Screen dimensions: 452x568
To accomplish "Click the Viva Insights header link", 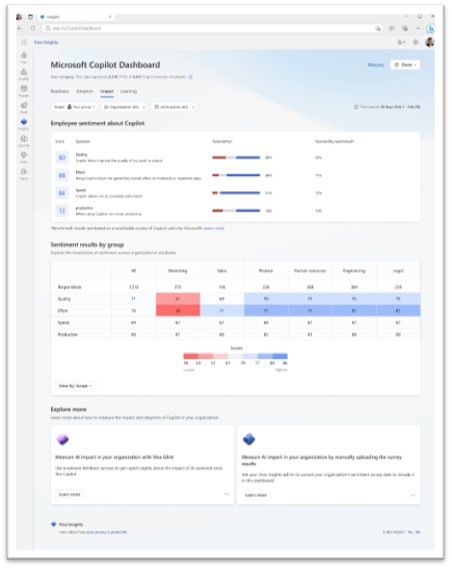I will [x=46, y=42].
